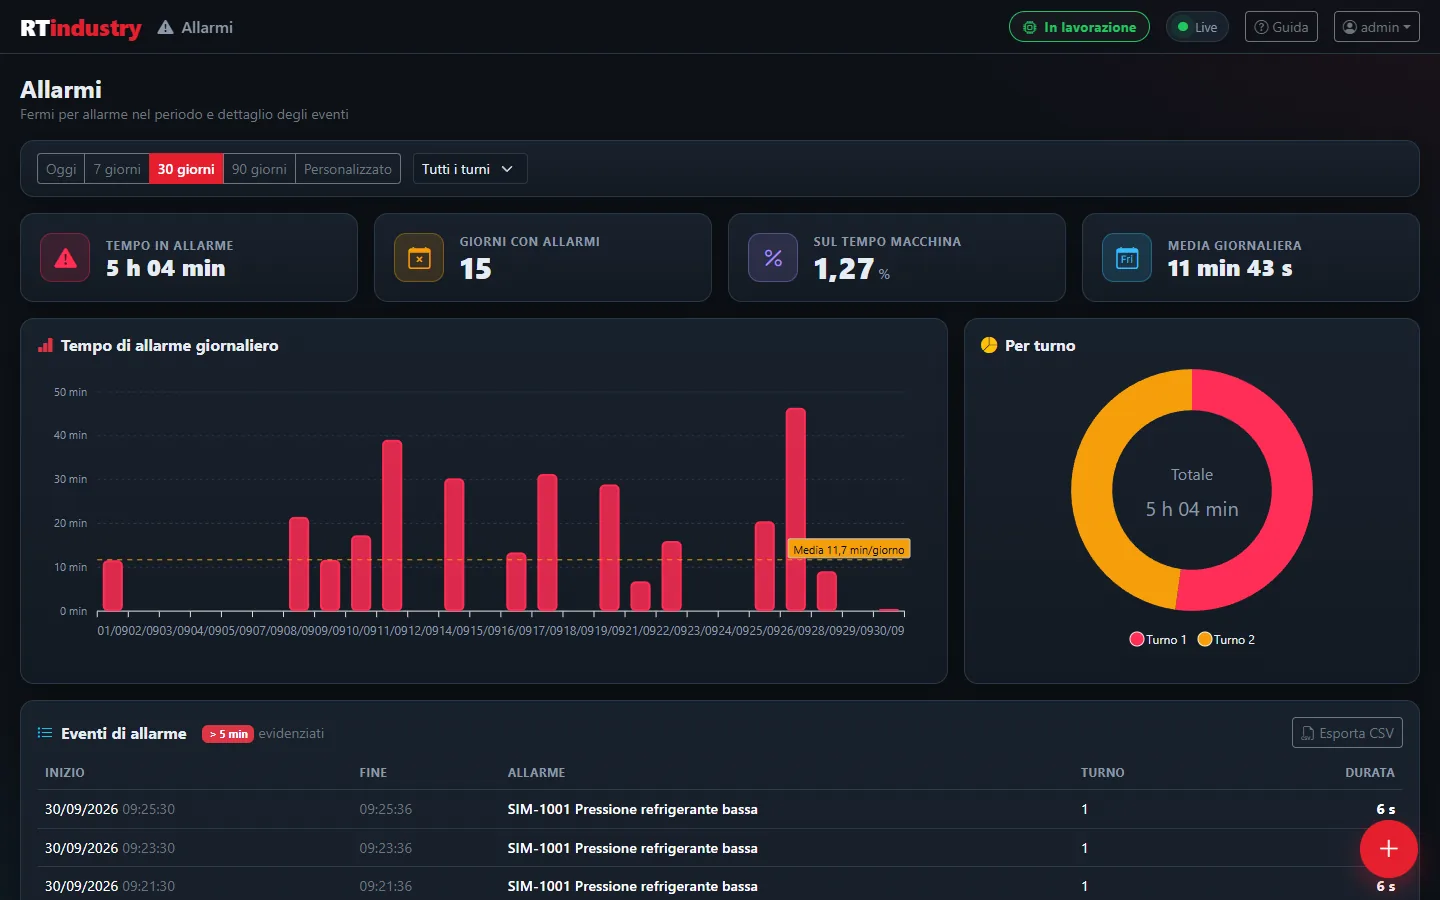Click the 5 h 04 min total in donut

[x=1192, y=509]
